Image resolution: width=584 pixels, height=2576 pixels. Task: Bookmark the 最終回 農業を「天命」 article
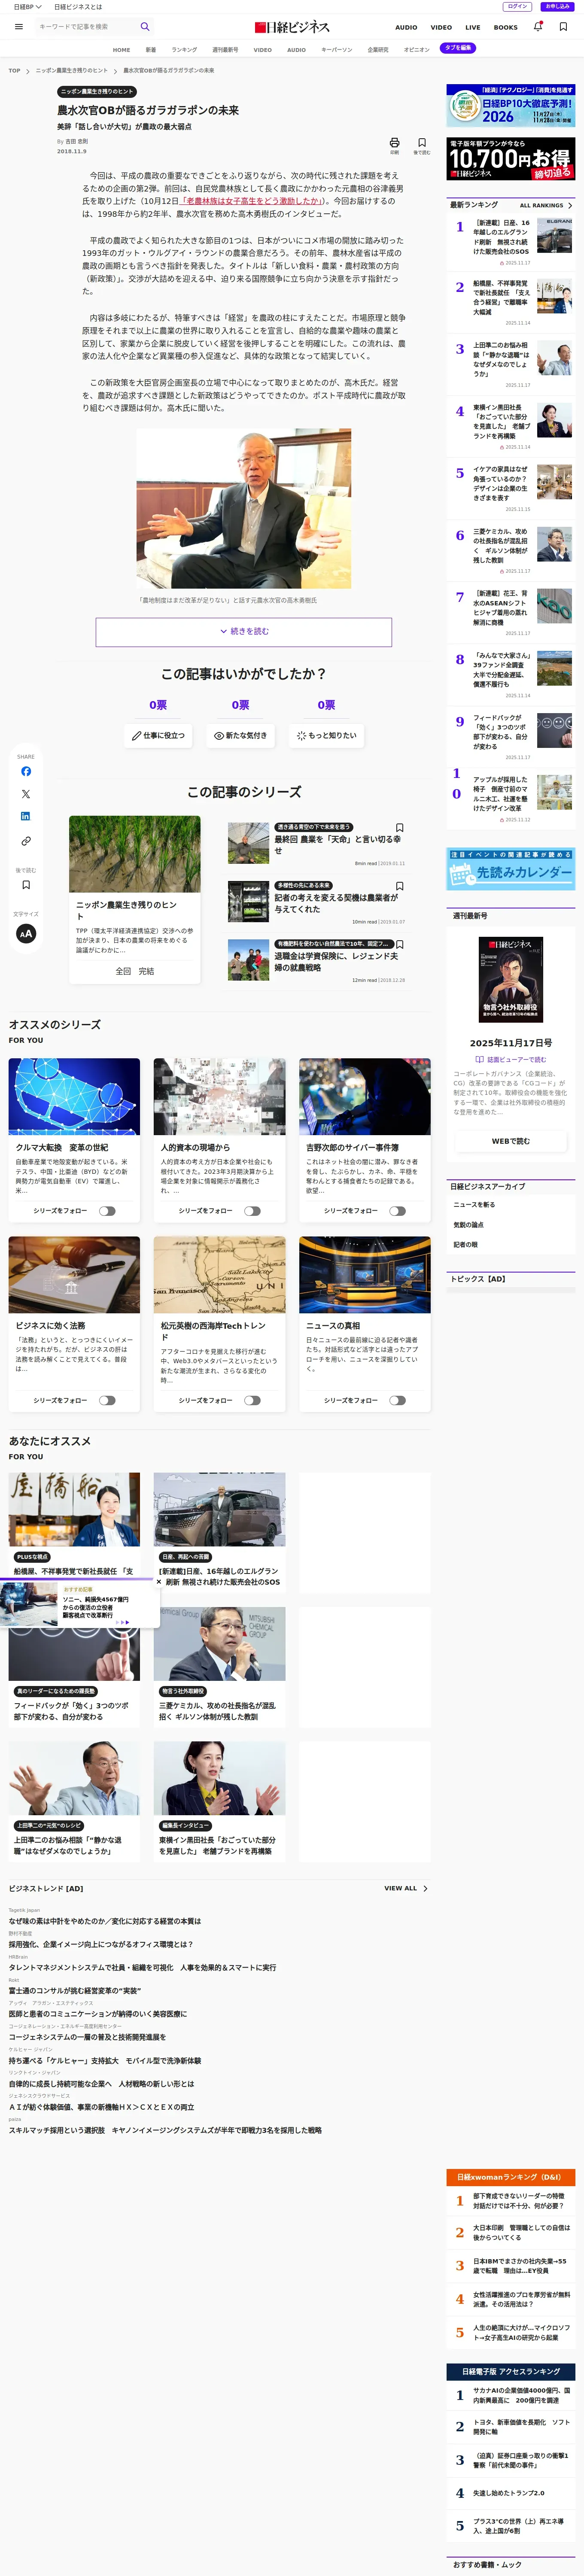pos(400,828)
